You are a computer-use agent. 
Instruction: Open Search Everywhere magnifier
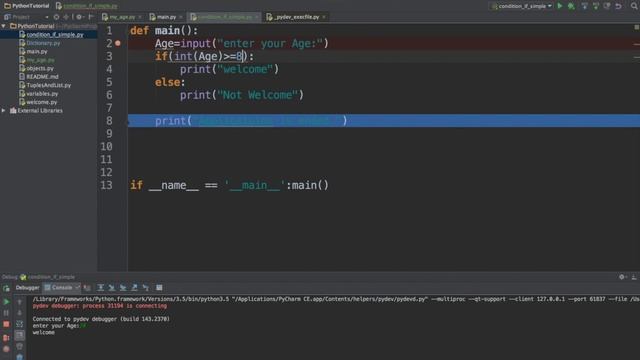pos(634,6)
